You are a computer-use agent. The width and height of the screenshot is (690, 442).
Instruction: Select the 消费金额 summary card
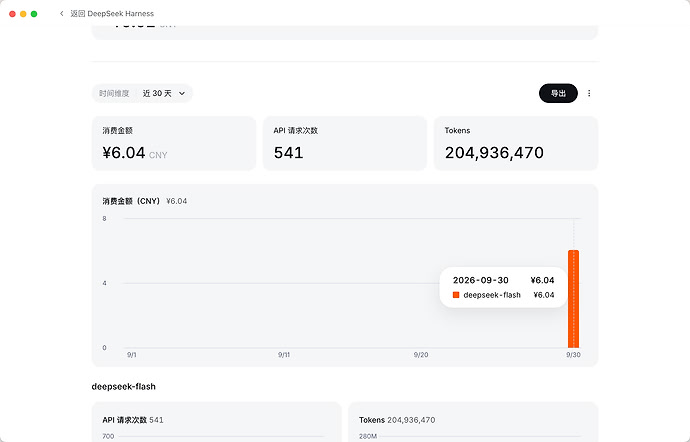coord(174,144)
